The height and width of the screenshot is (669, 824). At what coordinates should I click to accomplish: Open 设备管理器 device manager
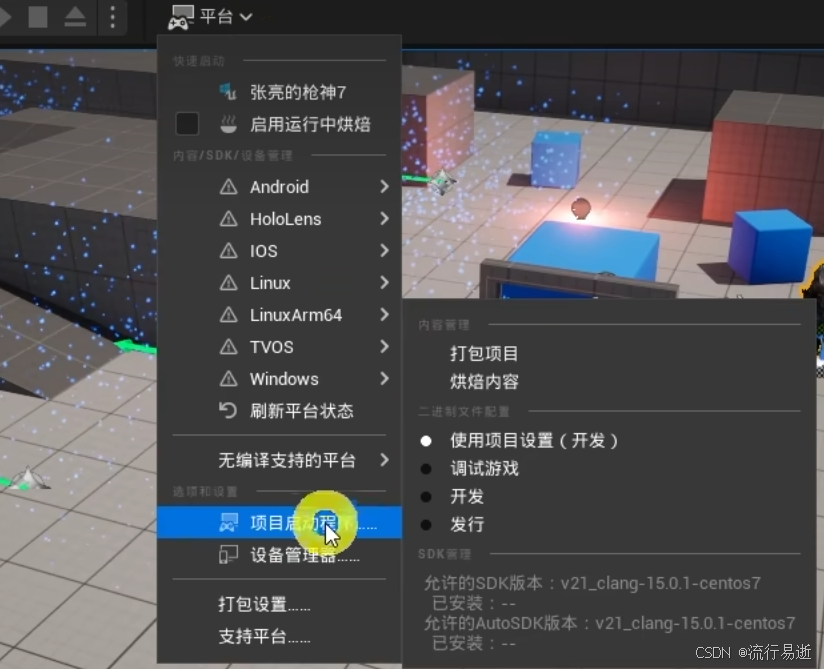coord(280,555)
